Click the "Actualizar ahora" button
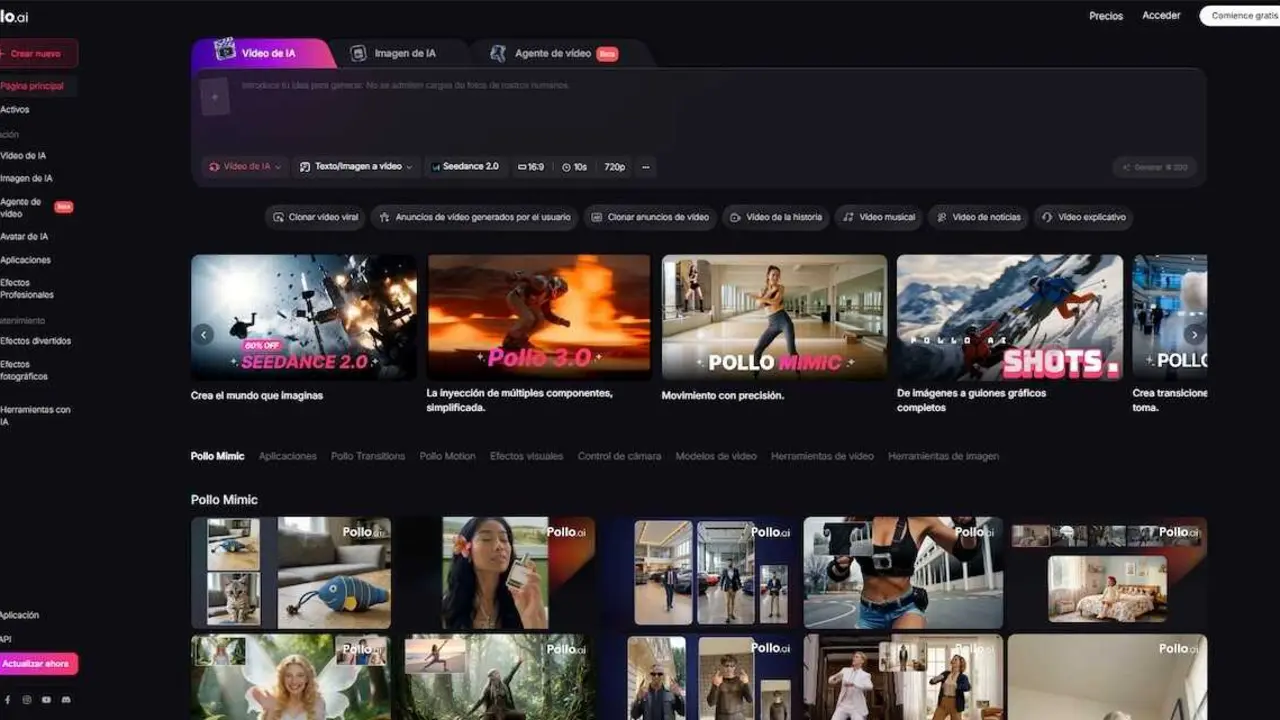 [36, 663]
